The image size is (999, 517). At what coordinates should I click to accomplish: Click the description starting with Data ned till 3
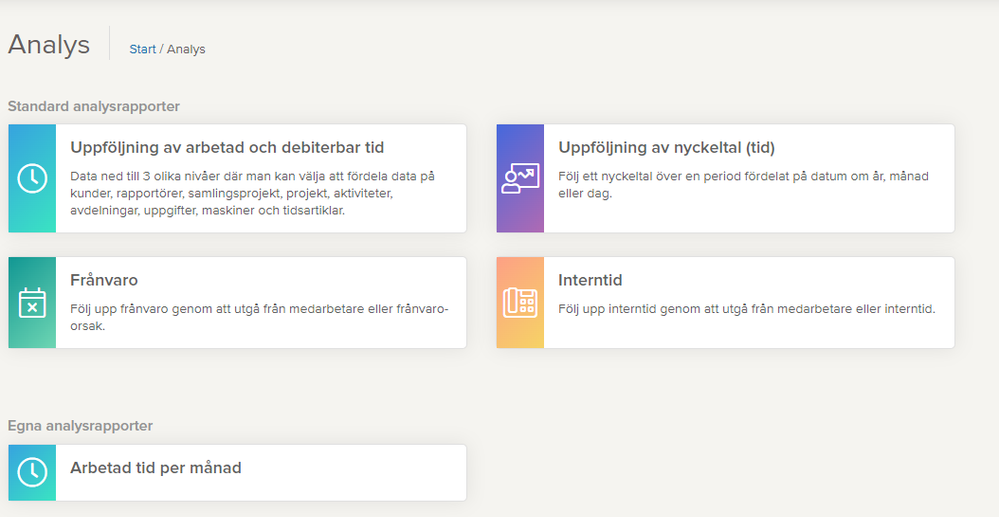[252, 193]
